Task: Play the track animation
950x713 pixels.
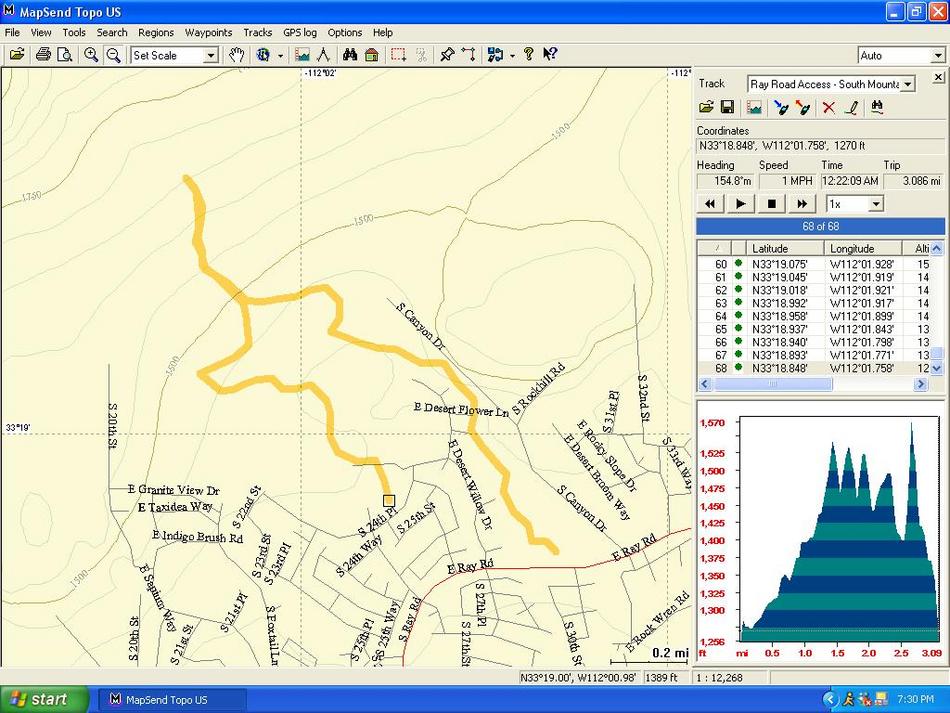Action: [741, 204]
